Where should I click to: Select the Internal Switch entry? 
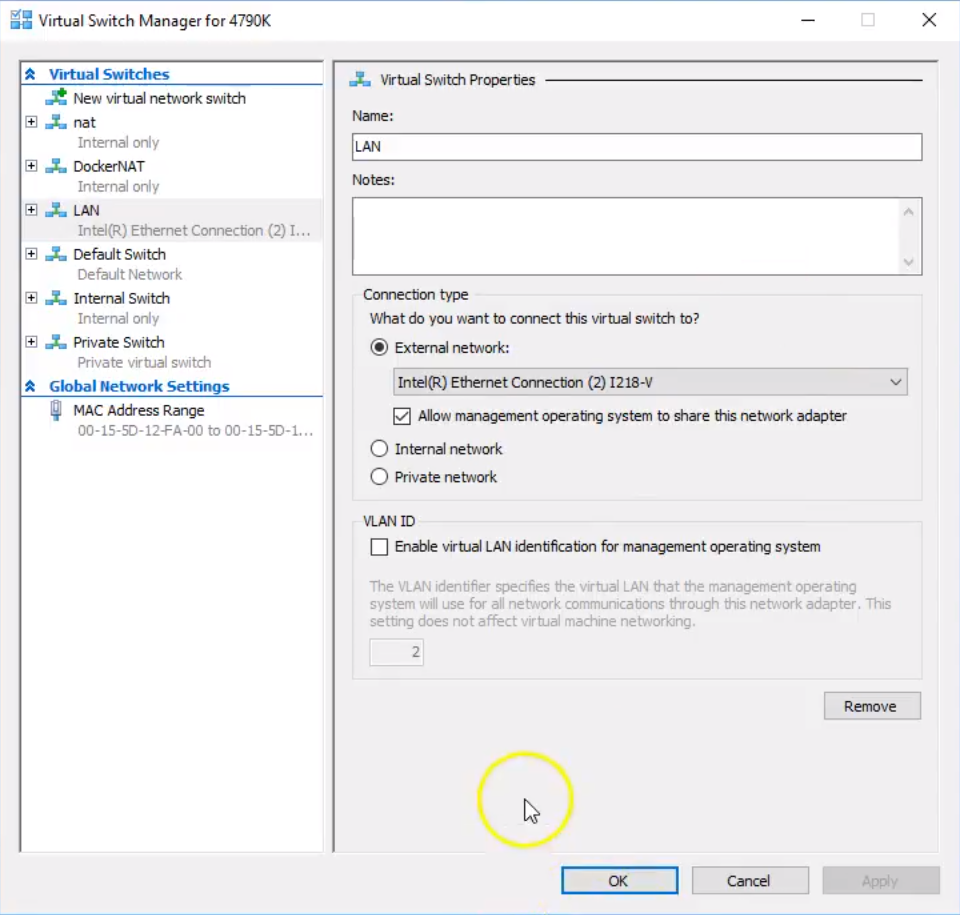click(x=121, y=297)
